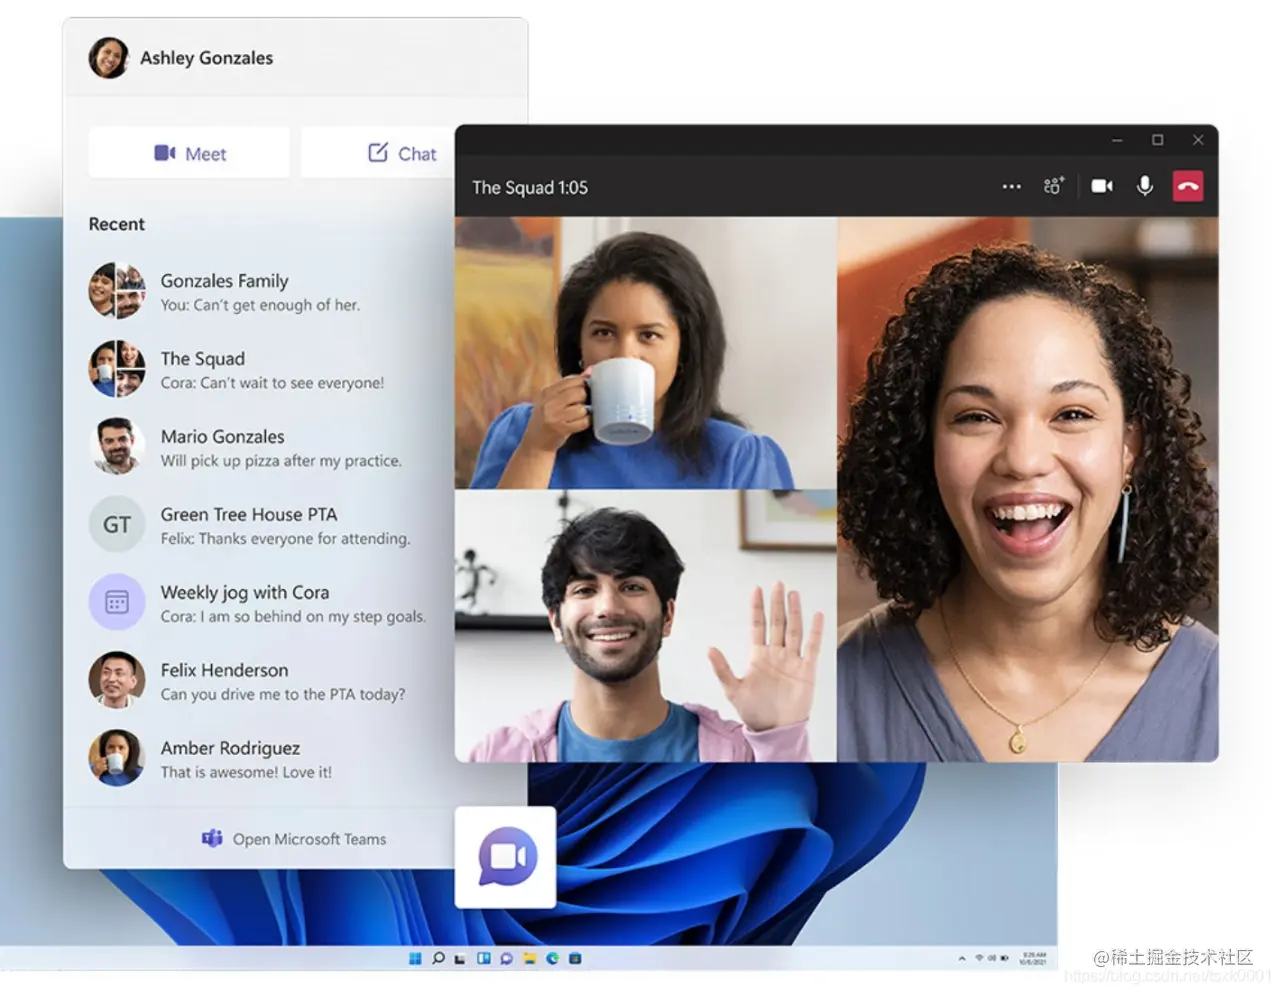
Task: Toggle the camera in The Squad call
Action: pos(1102,186)
